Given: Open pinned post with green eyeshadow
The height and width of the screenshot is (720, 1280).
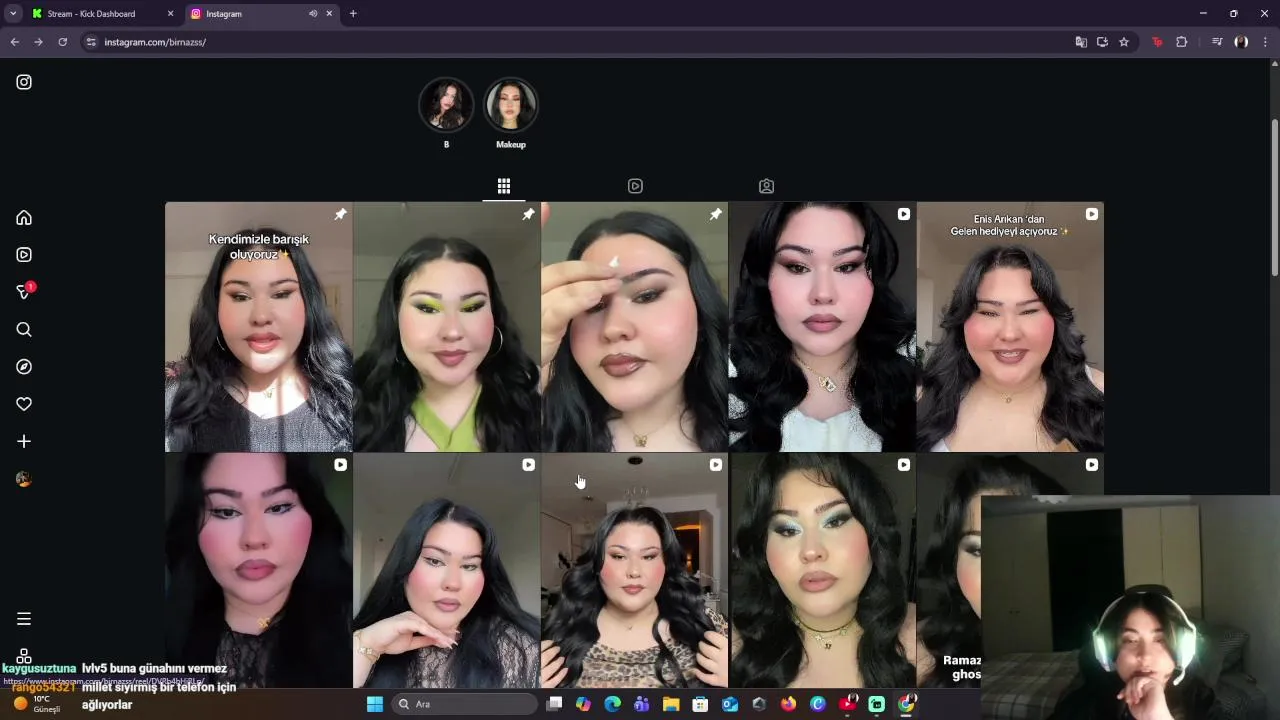Looking at the screenshot, I should click(447, 327).
